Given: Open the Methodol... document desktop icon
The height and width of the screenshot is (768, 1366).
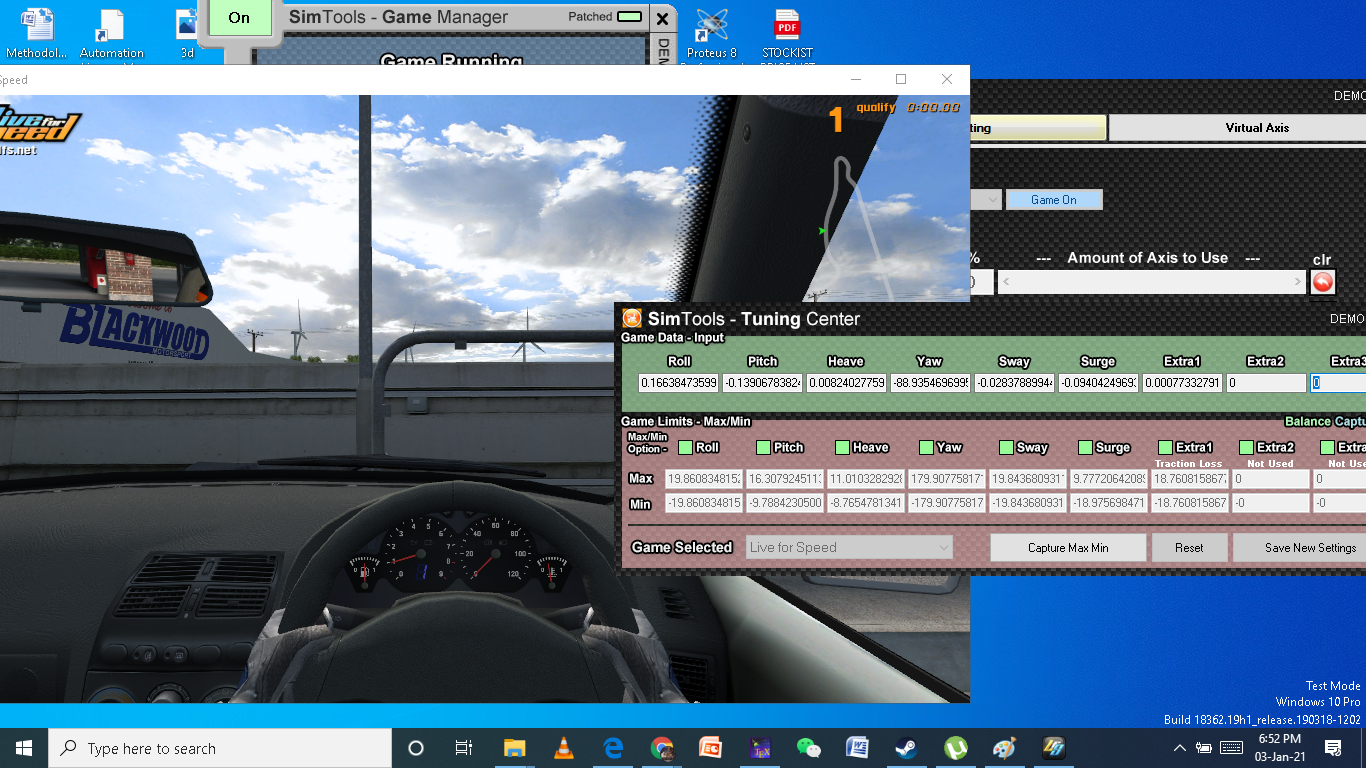Looking at the screenshot, I should 37,33.
